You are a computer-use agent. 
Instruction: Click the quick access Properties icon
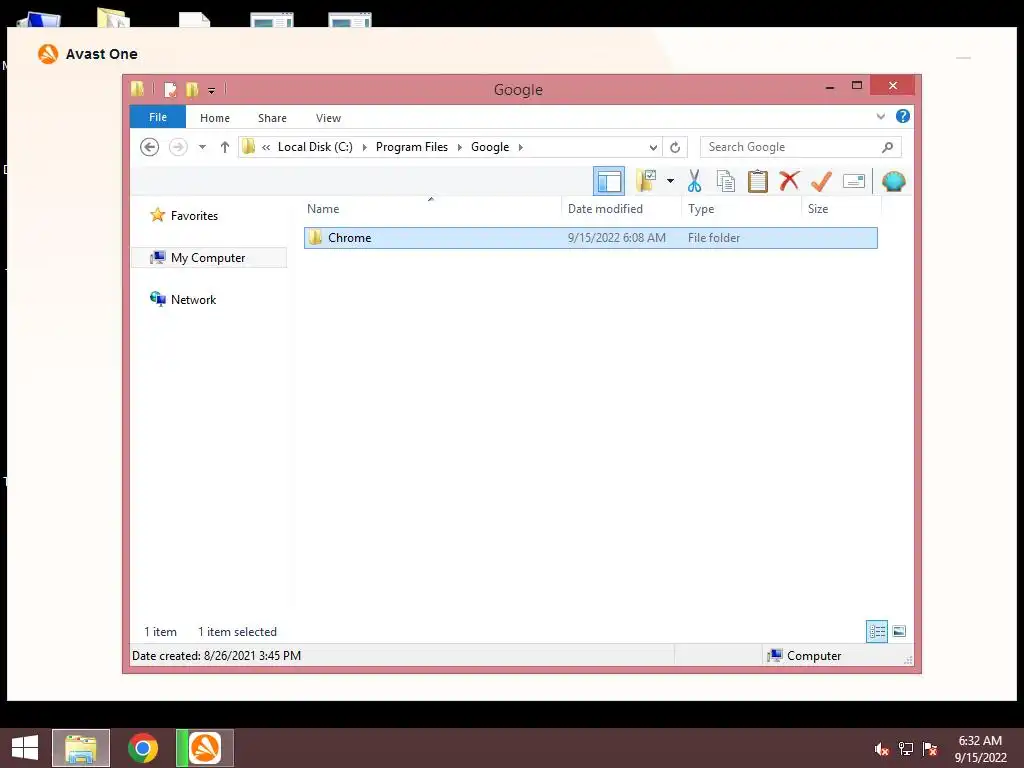(170, 89)
